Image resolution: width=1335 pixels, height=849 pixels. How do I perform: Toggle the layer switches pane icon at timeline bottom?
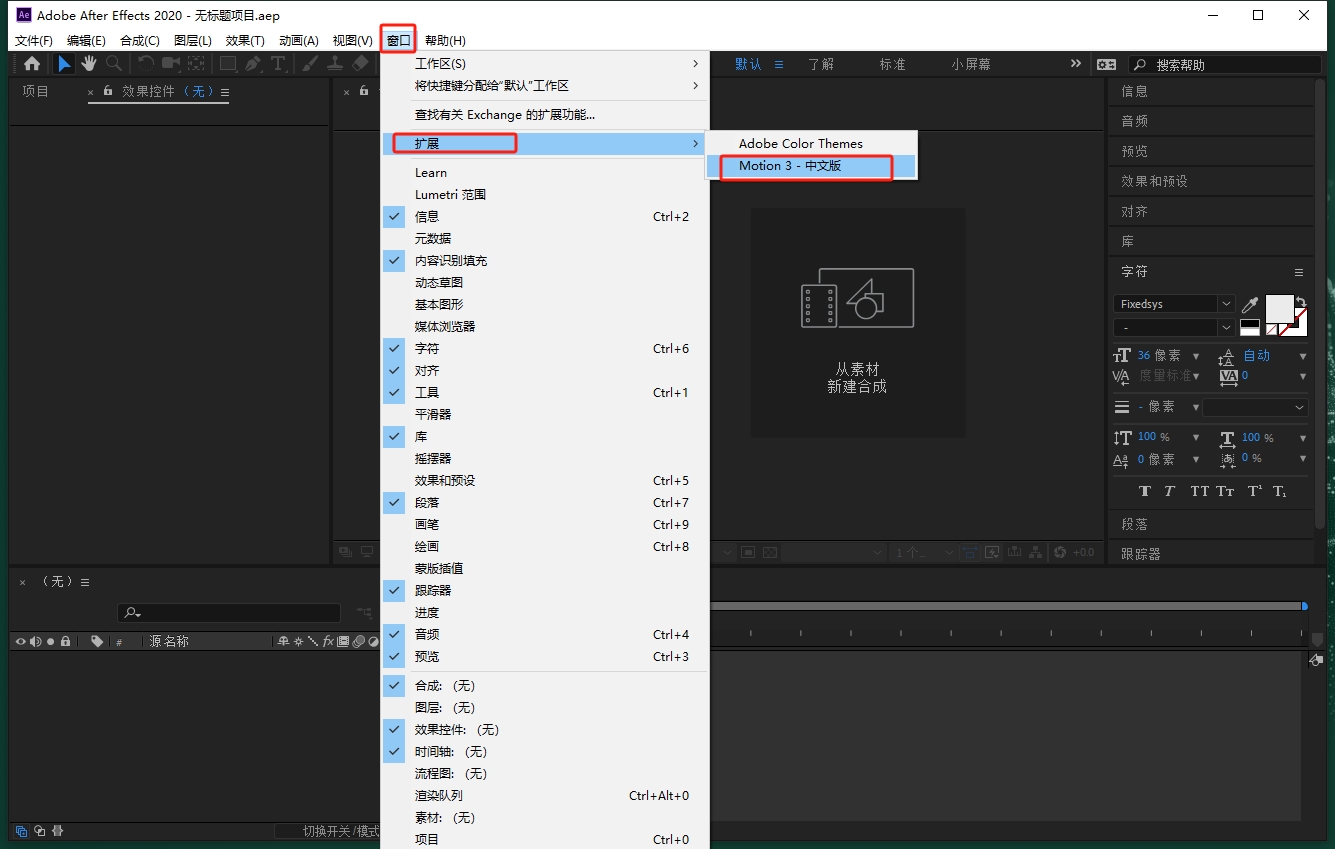21,831
